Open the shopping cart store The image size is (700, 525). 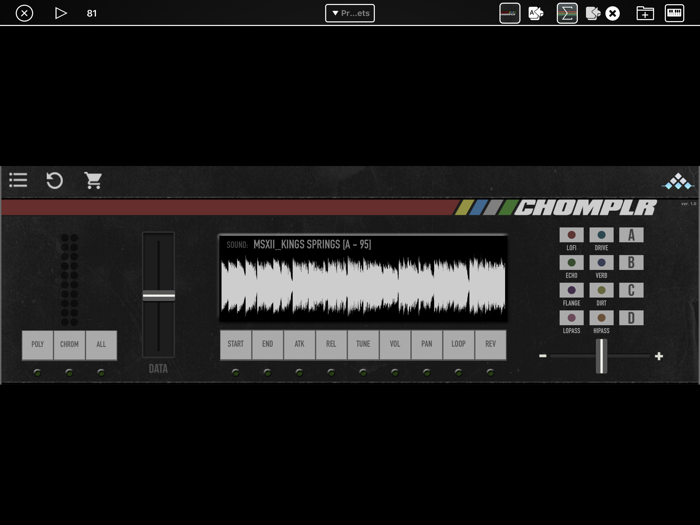[93, 180]
